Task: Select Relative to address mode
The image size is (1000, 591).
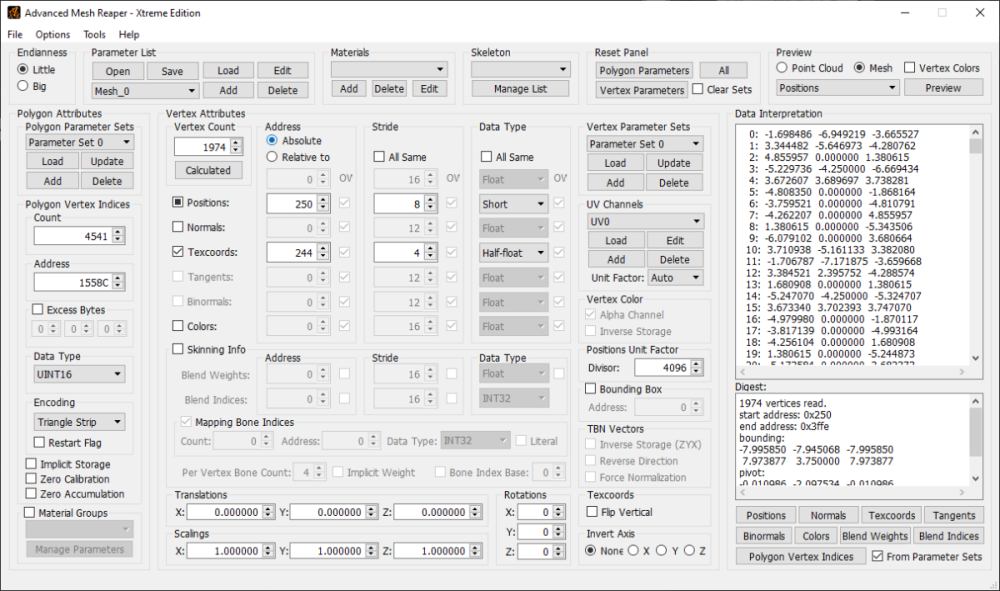Action: (x=273, y=157)
